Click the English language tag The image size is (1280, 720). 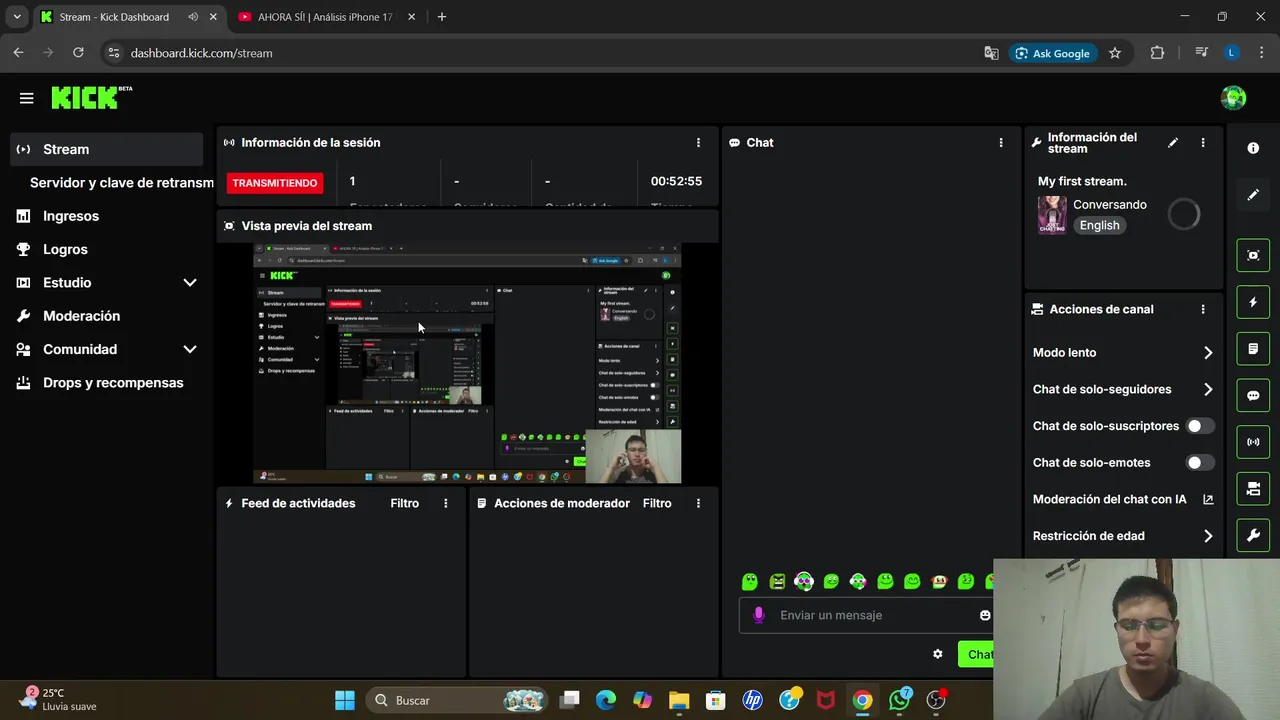pyautogui.click(x=1099, y=225)
